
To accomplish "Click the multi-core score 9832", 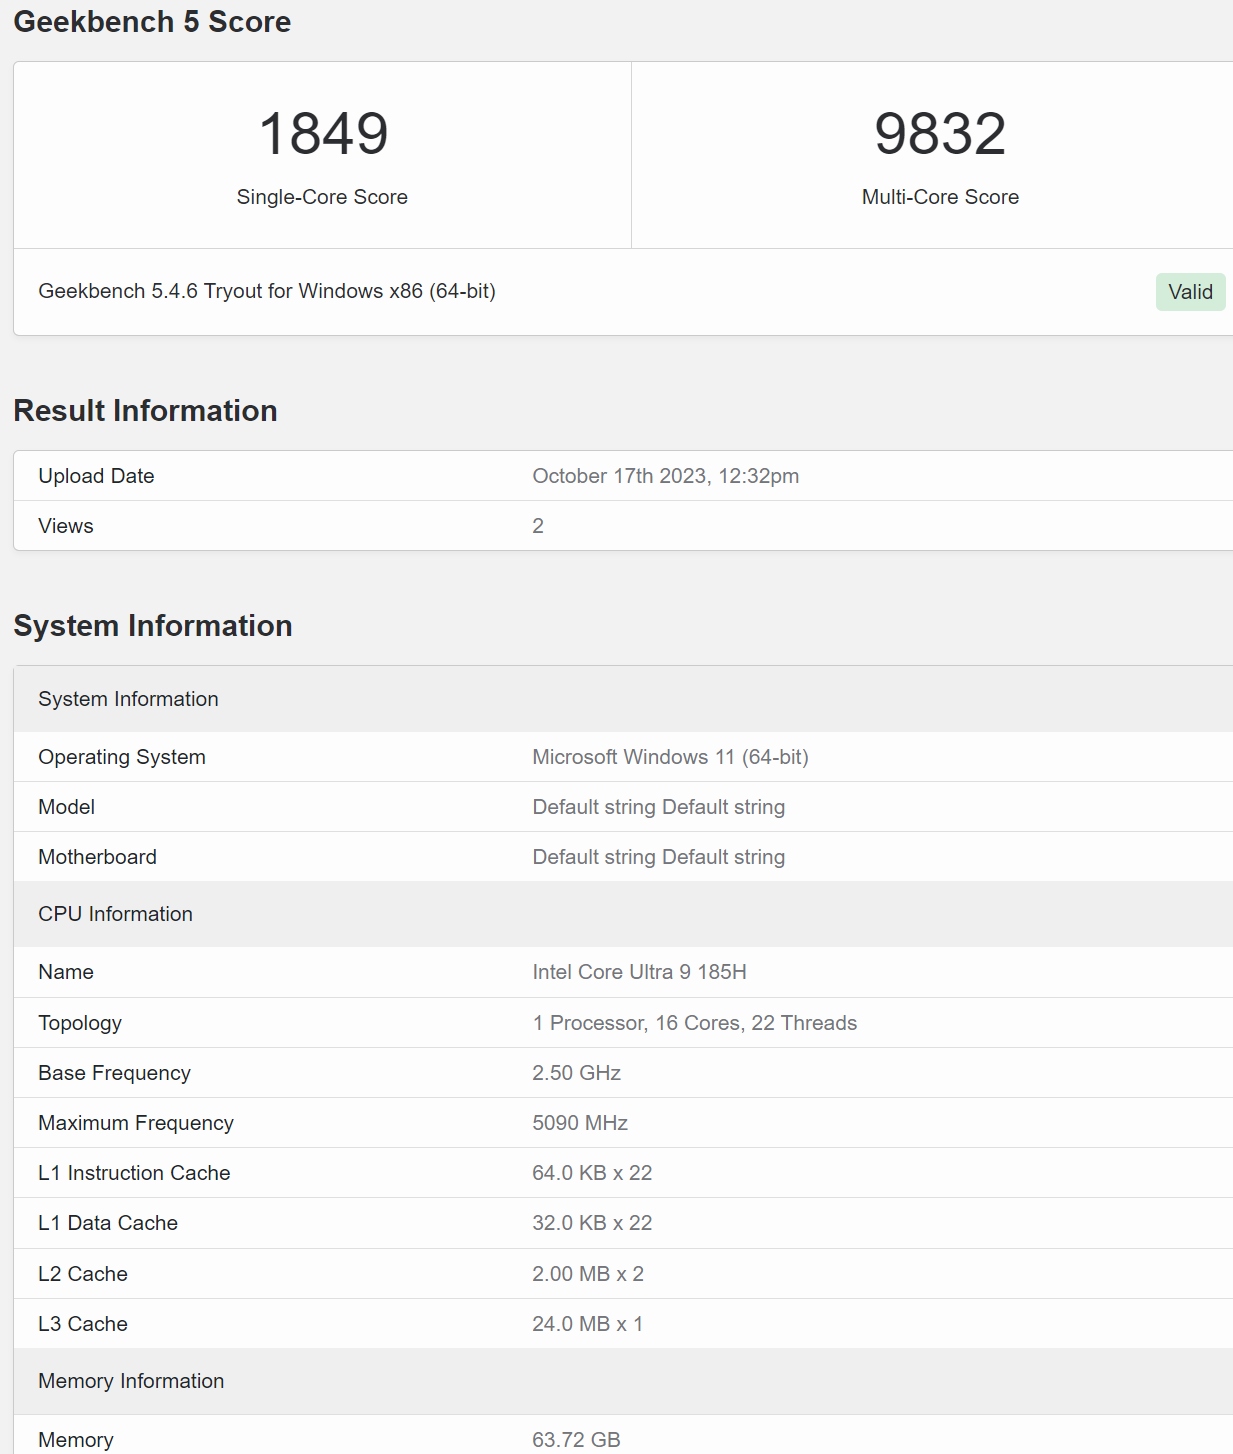I will [940, 134].
